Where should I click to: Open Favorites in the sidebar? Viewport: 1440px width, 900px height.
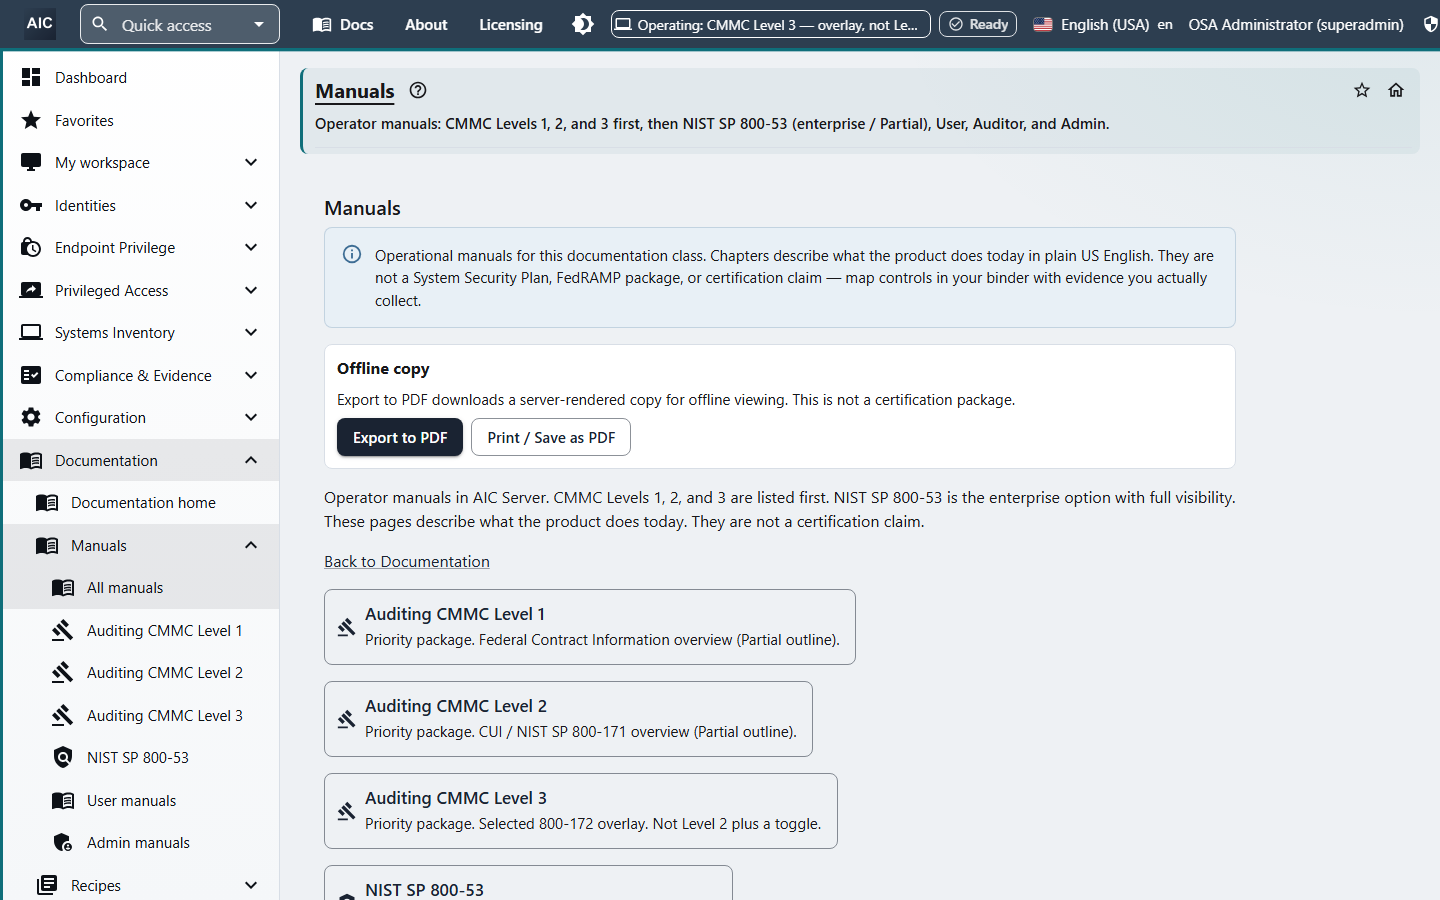[141, 120]
